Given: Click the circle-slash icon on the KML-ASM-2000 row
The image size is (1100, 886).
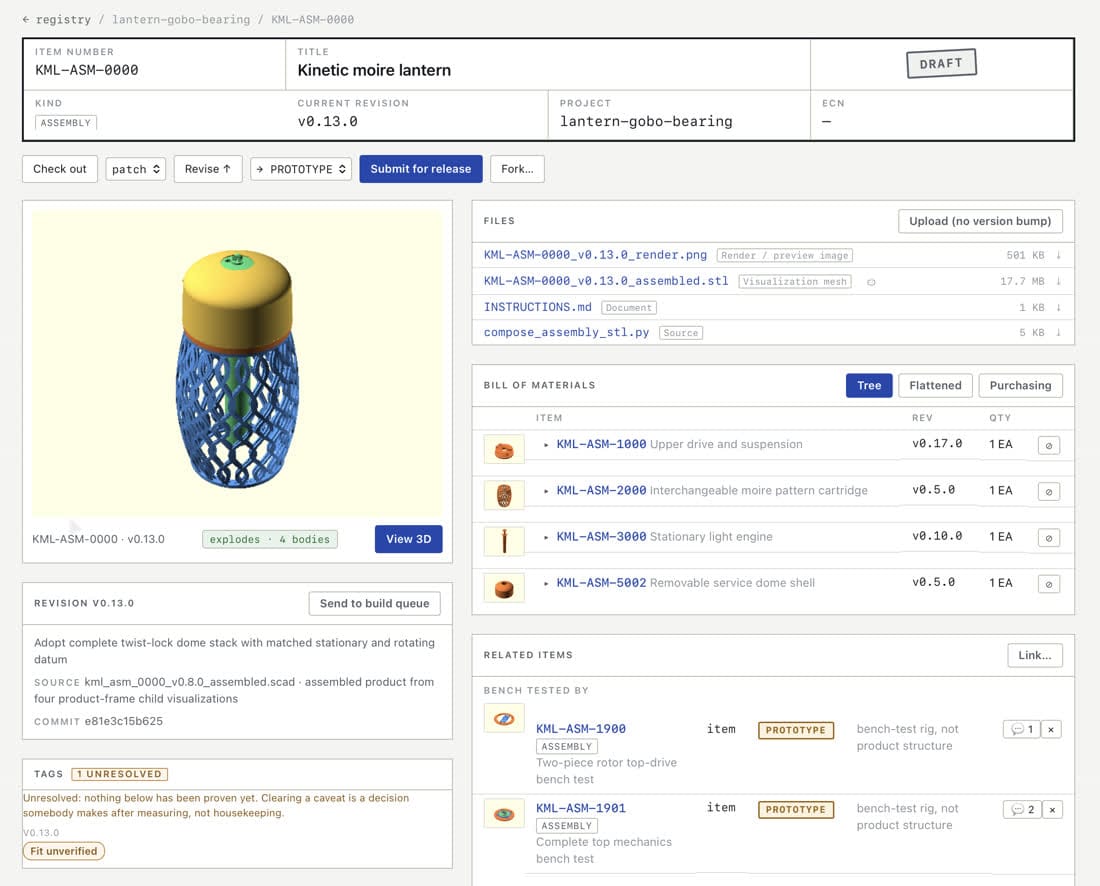Looking at the screenshot, I should (1049, 492).
